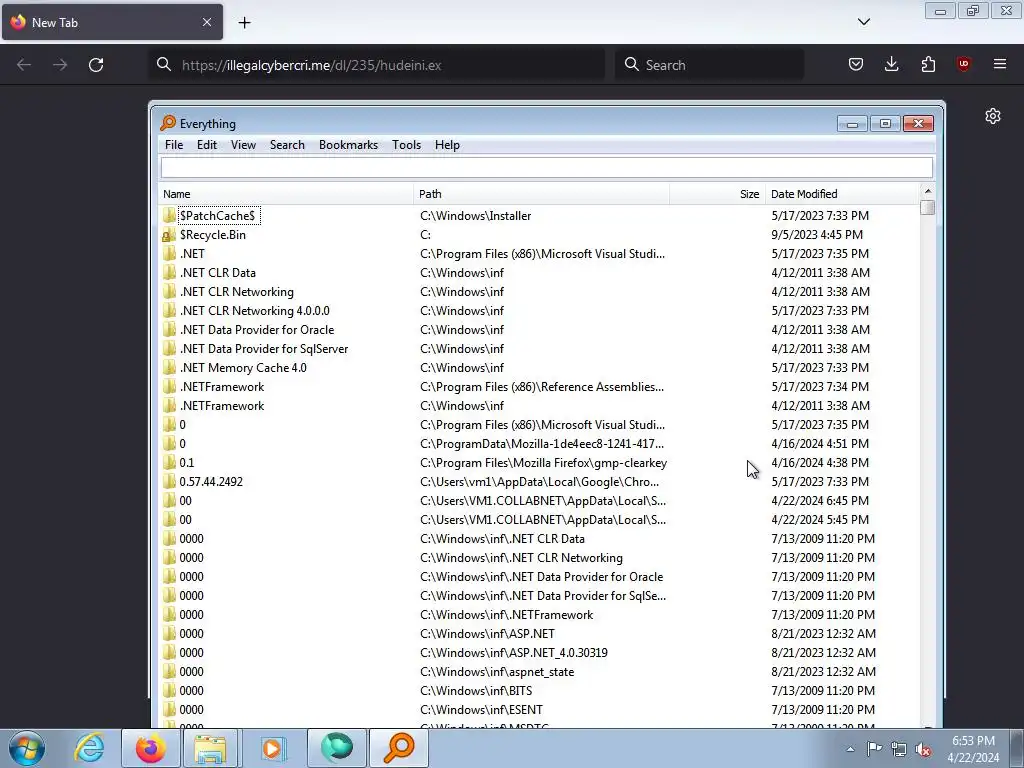
Task: Click path C:\Windows\inf\ASP.NET_4.0.30319
Action: coord(513,652)
